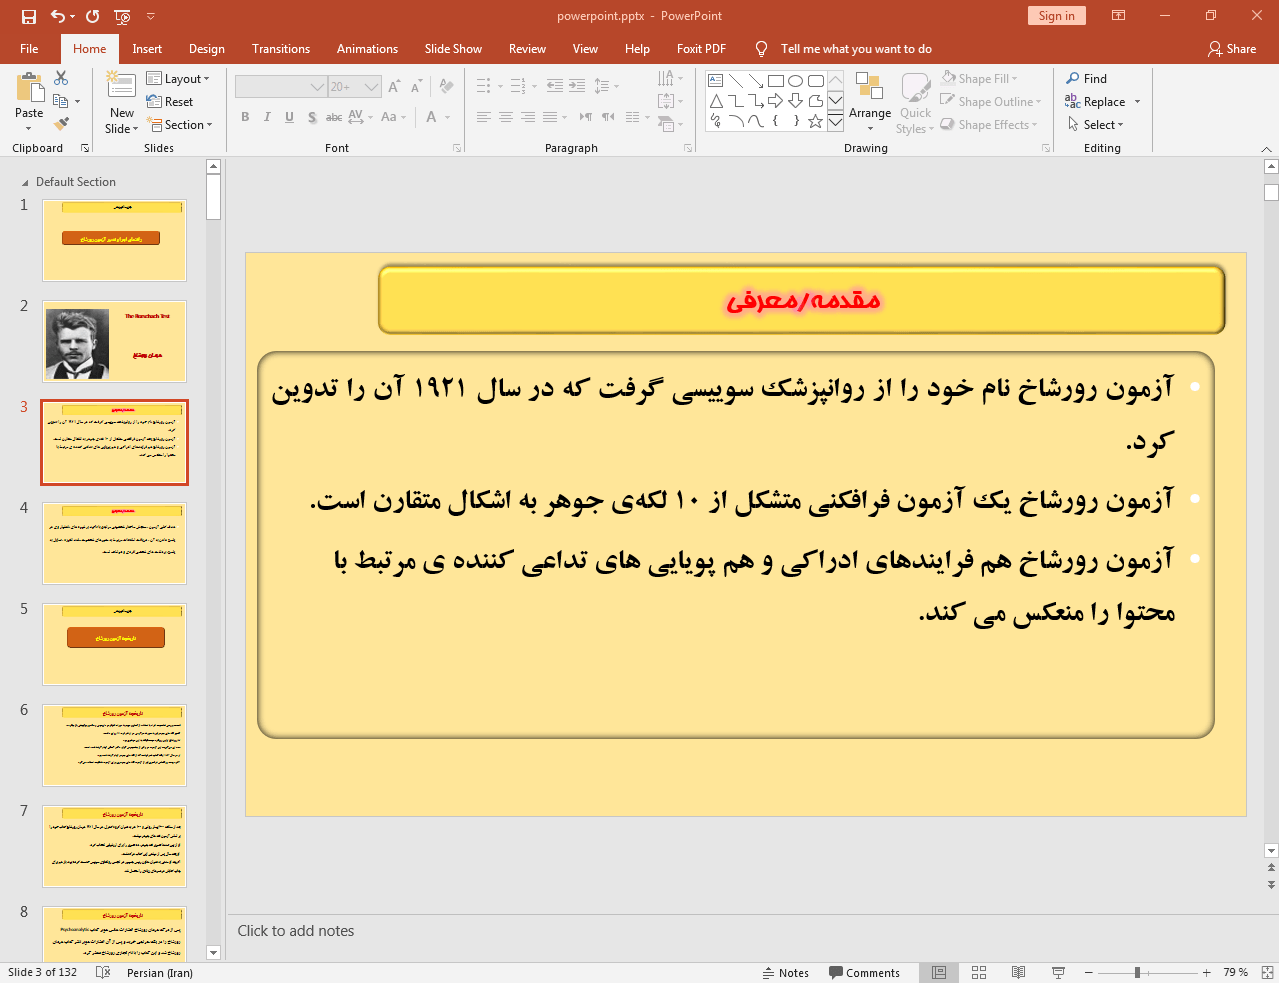
Task: Click the Fit slide to window icon
Action: click(1266, 972)
